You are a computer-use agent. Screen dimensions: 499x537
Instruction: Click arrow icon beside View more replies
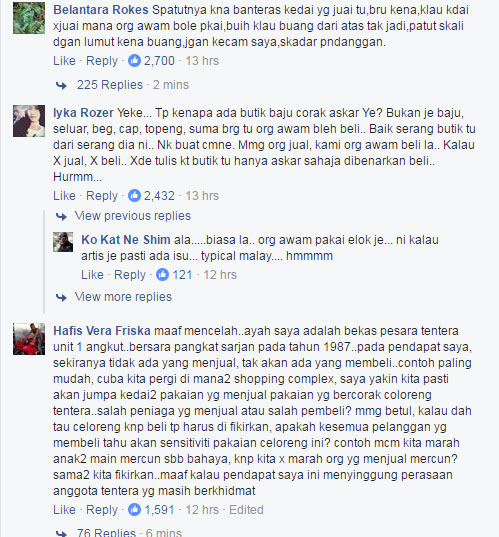pyautogui.click(x=61, y=297)
